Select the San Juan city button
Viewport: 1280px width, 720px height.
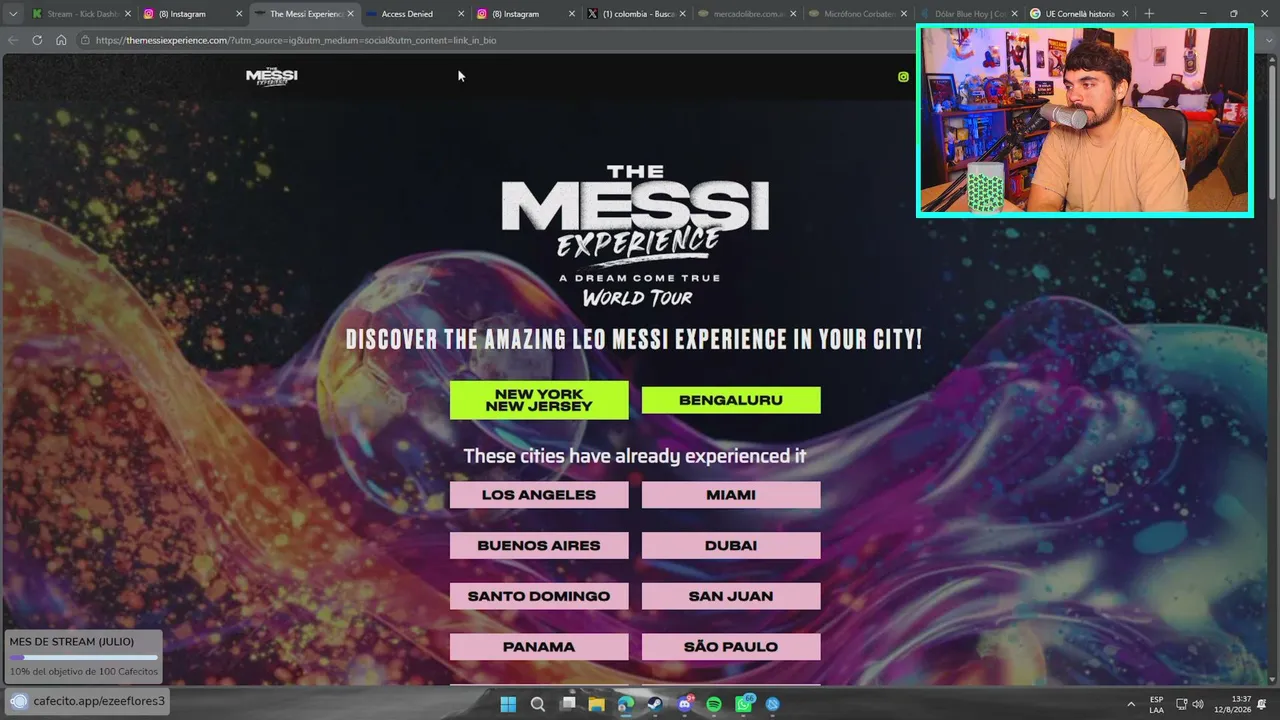click(x=731, y=596)
